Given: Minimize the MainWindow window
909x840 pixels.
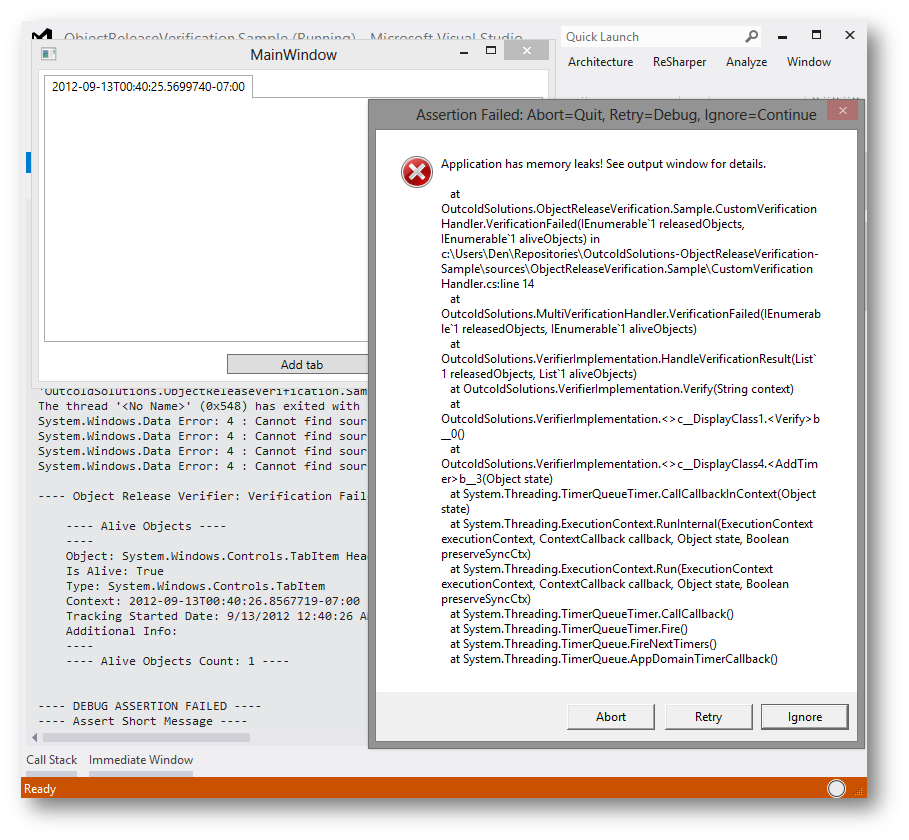Looking at the screenshot, I should 464,53.
